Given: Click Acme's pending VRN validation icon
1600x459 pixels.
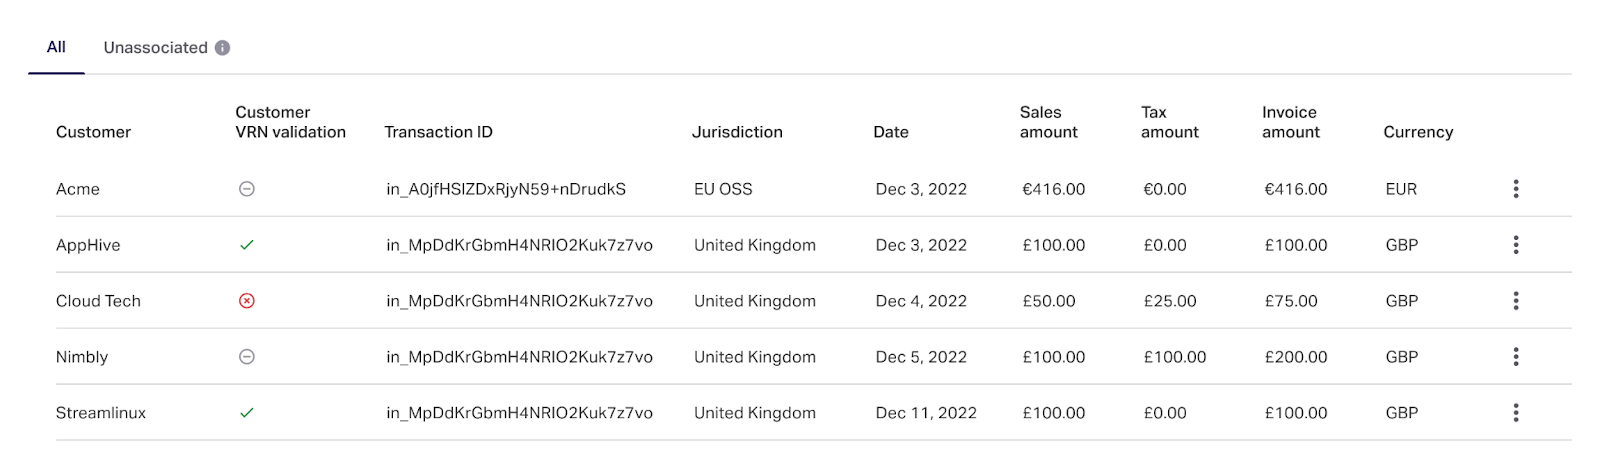Looking at the screenshot, I should point(247,189).
